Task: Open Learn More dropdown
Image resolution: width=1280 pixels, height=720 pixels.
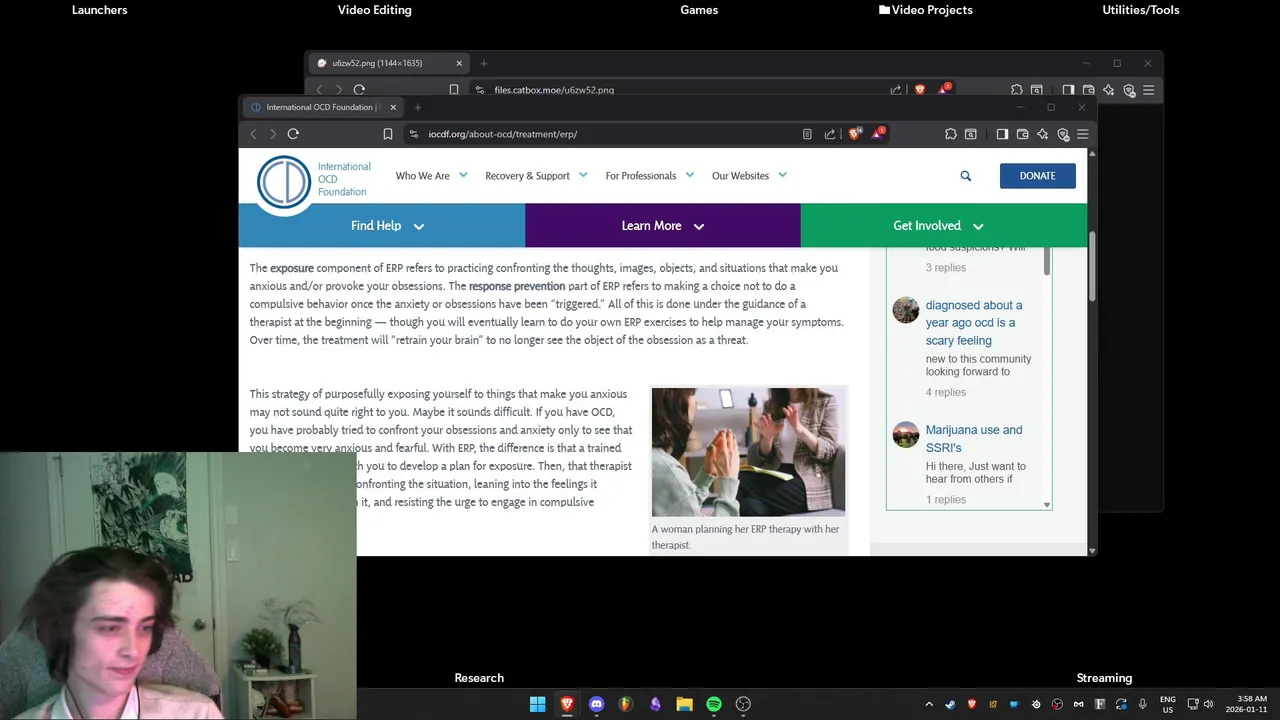Action: (663, 226)
